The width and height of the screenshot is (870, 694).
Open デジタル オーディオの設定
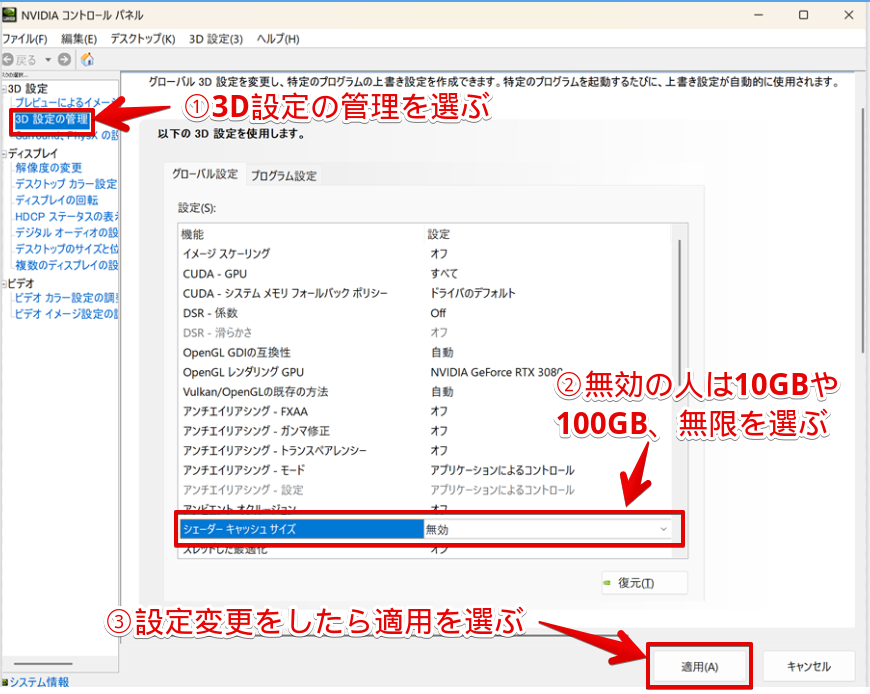(67, 232)
